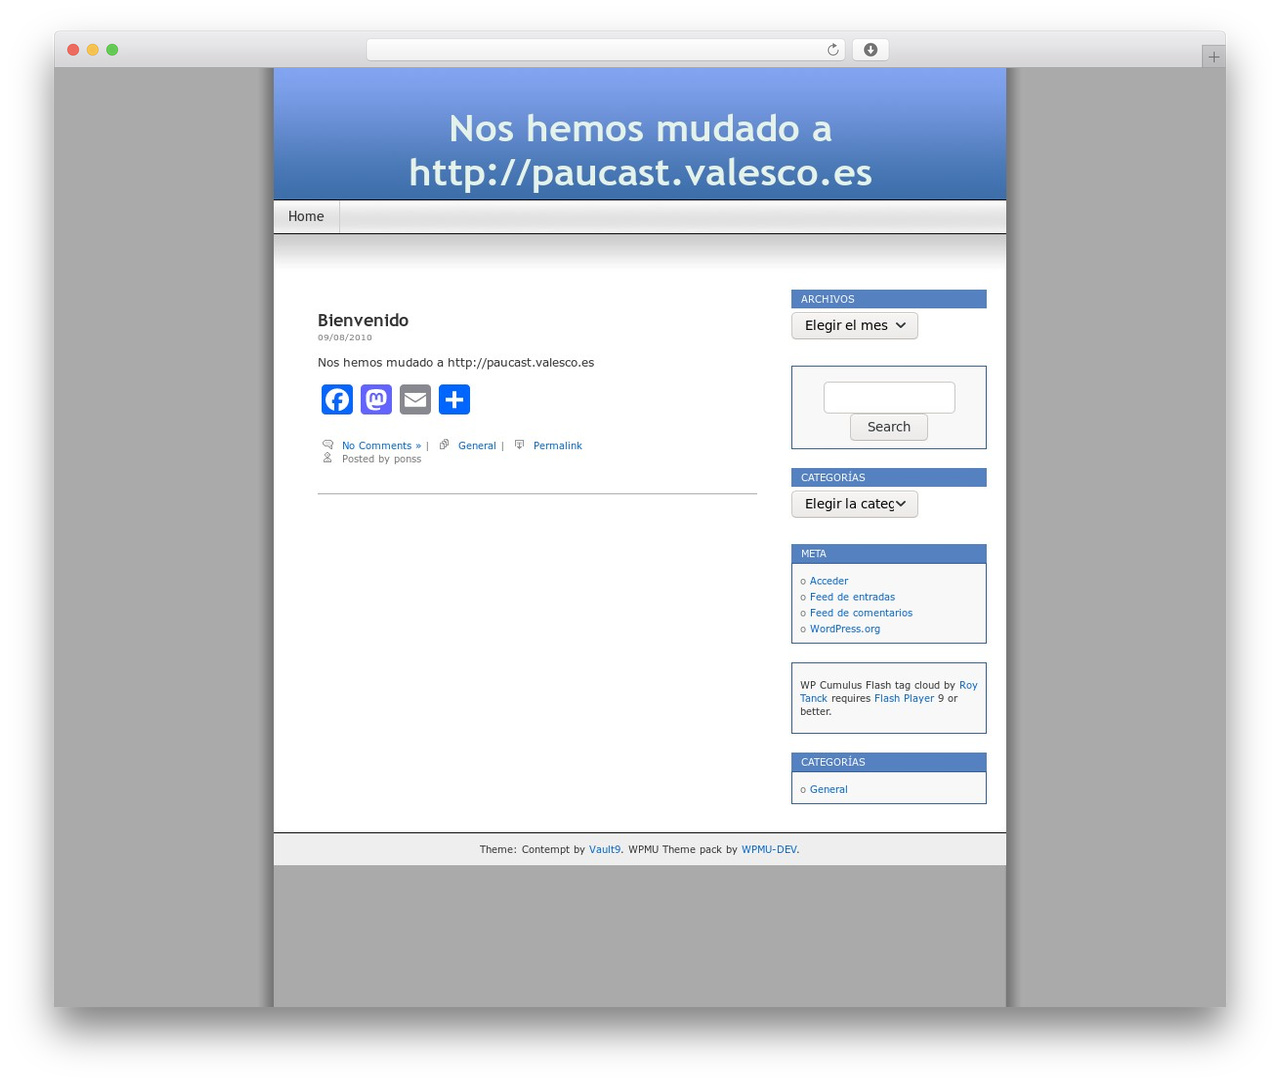Screen dimensions: 1280x1084
Task: Open the Feed de comentarios link
Action: (861, 613)
